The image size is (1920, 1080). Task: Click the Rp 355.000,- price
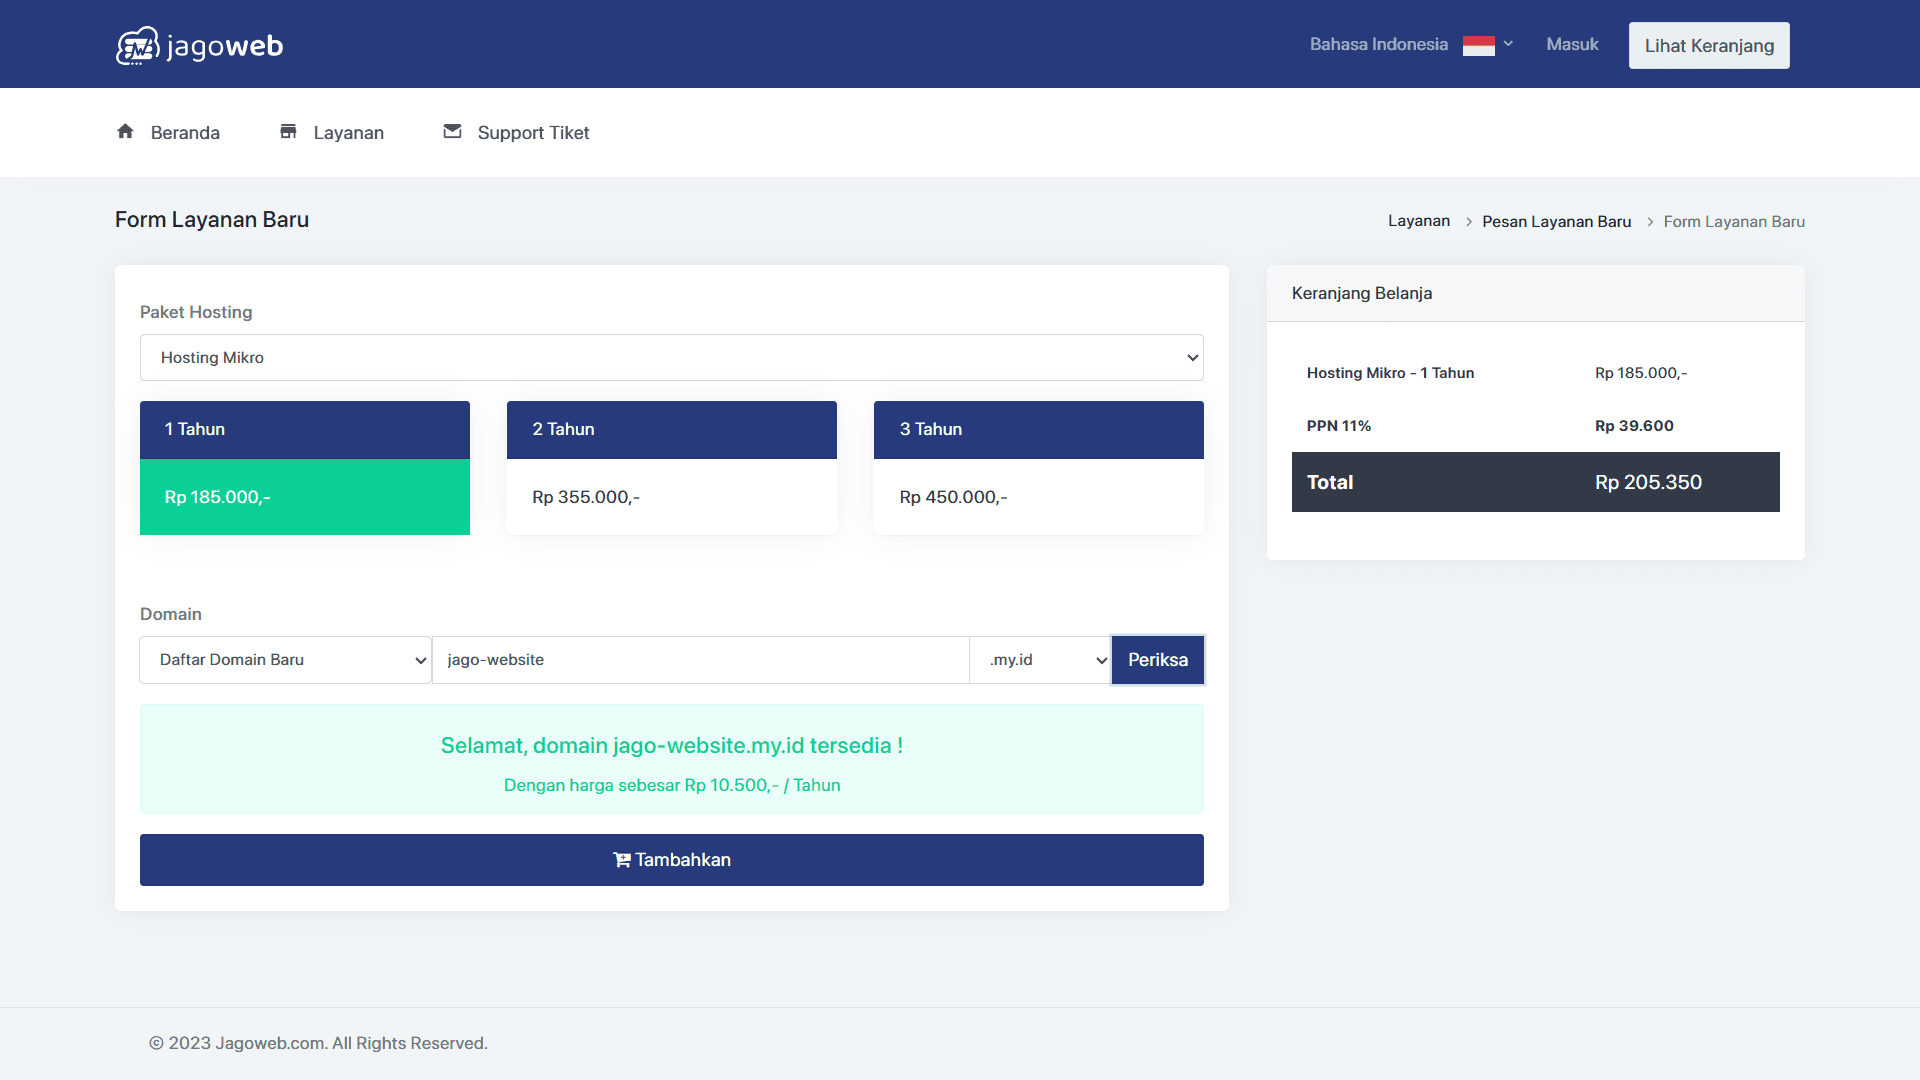pos(586,497)
